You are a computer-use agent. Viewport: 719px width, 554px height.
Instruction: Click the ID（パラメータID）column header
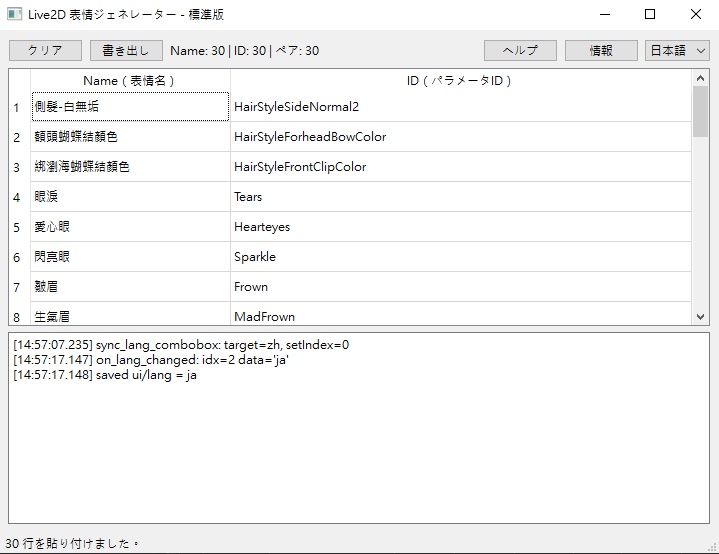pyautogui.click(x=460, y=81)
